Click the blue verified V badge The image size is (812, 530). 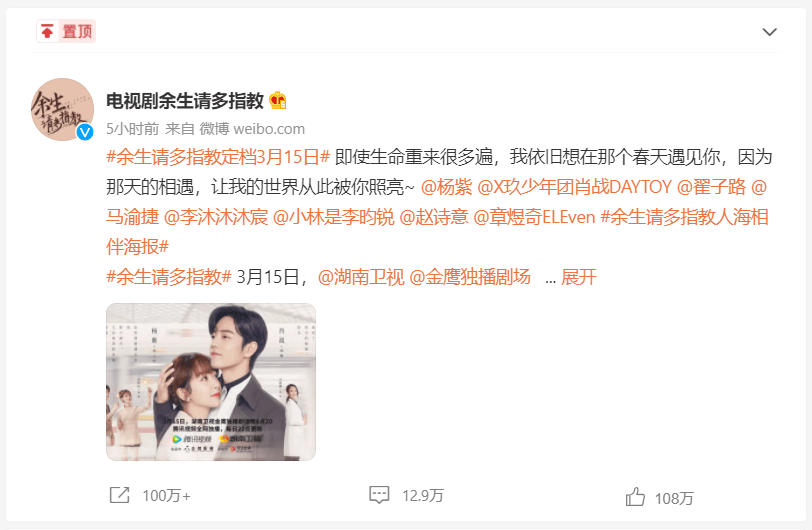tap(85, 132)
